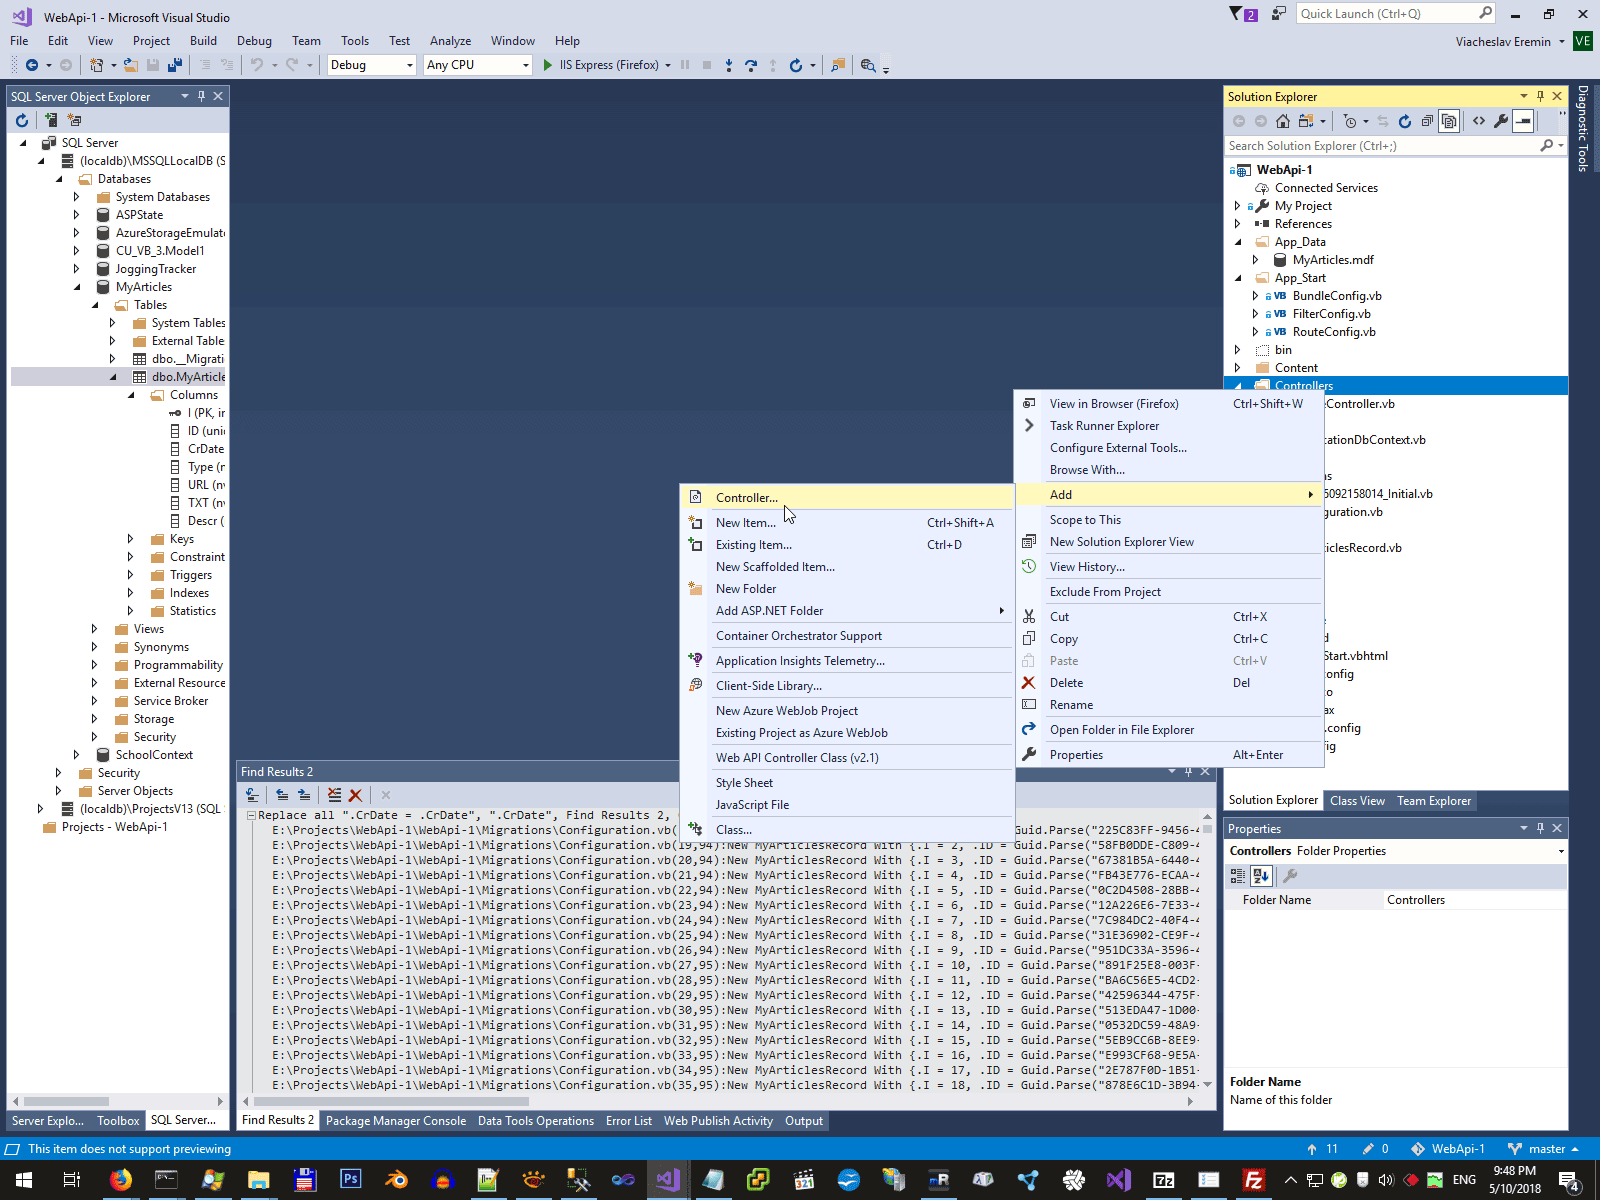Click the WebApi-1 repository in status bar
This screenshot has width=1600, height=1200.
1448,1149
